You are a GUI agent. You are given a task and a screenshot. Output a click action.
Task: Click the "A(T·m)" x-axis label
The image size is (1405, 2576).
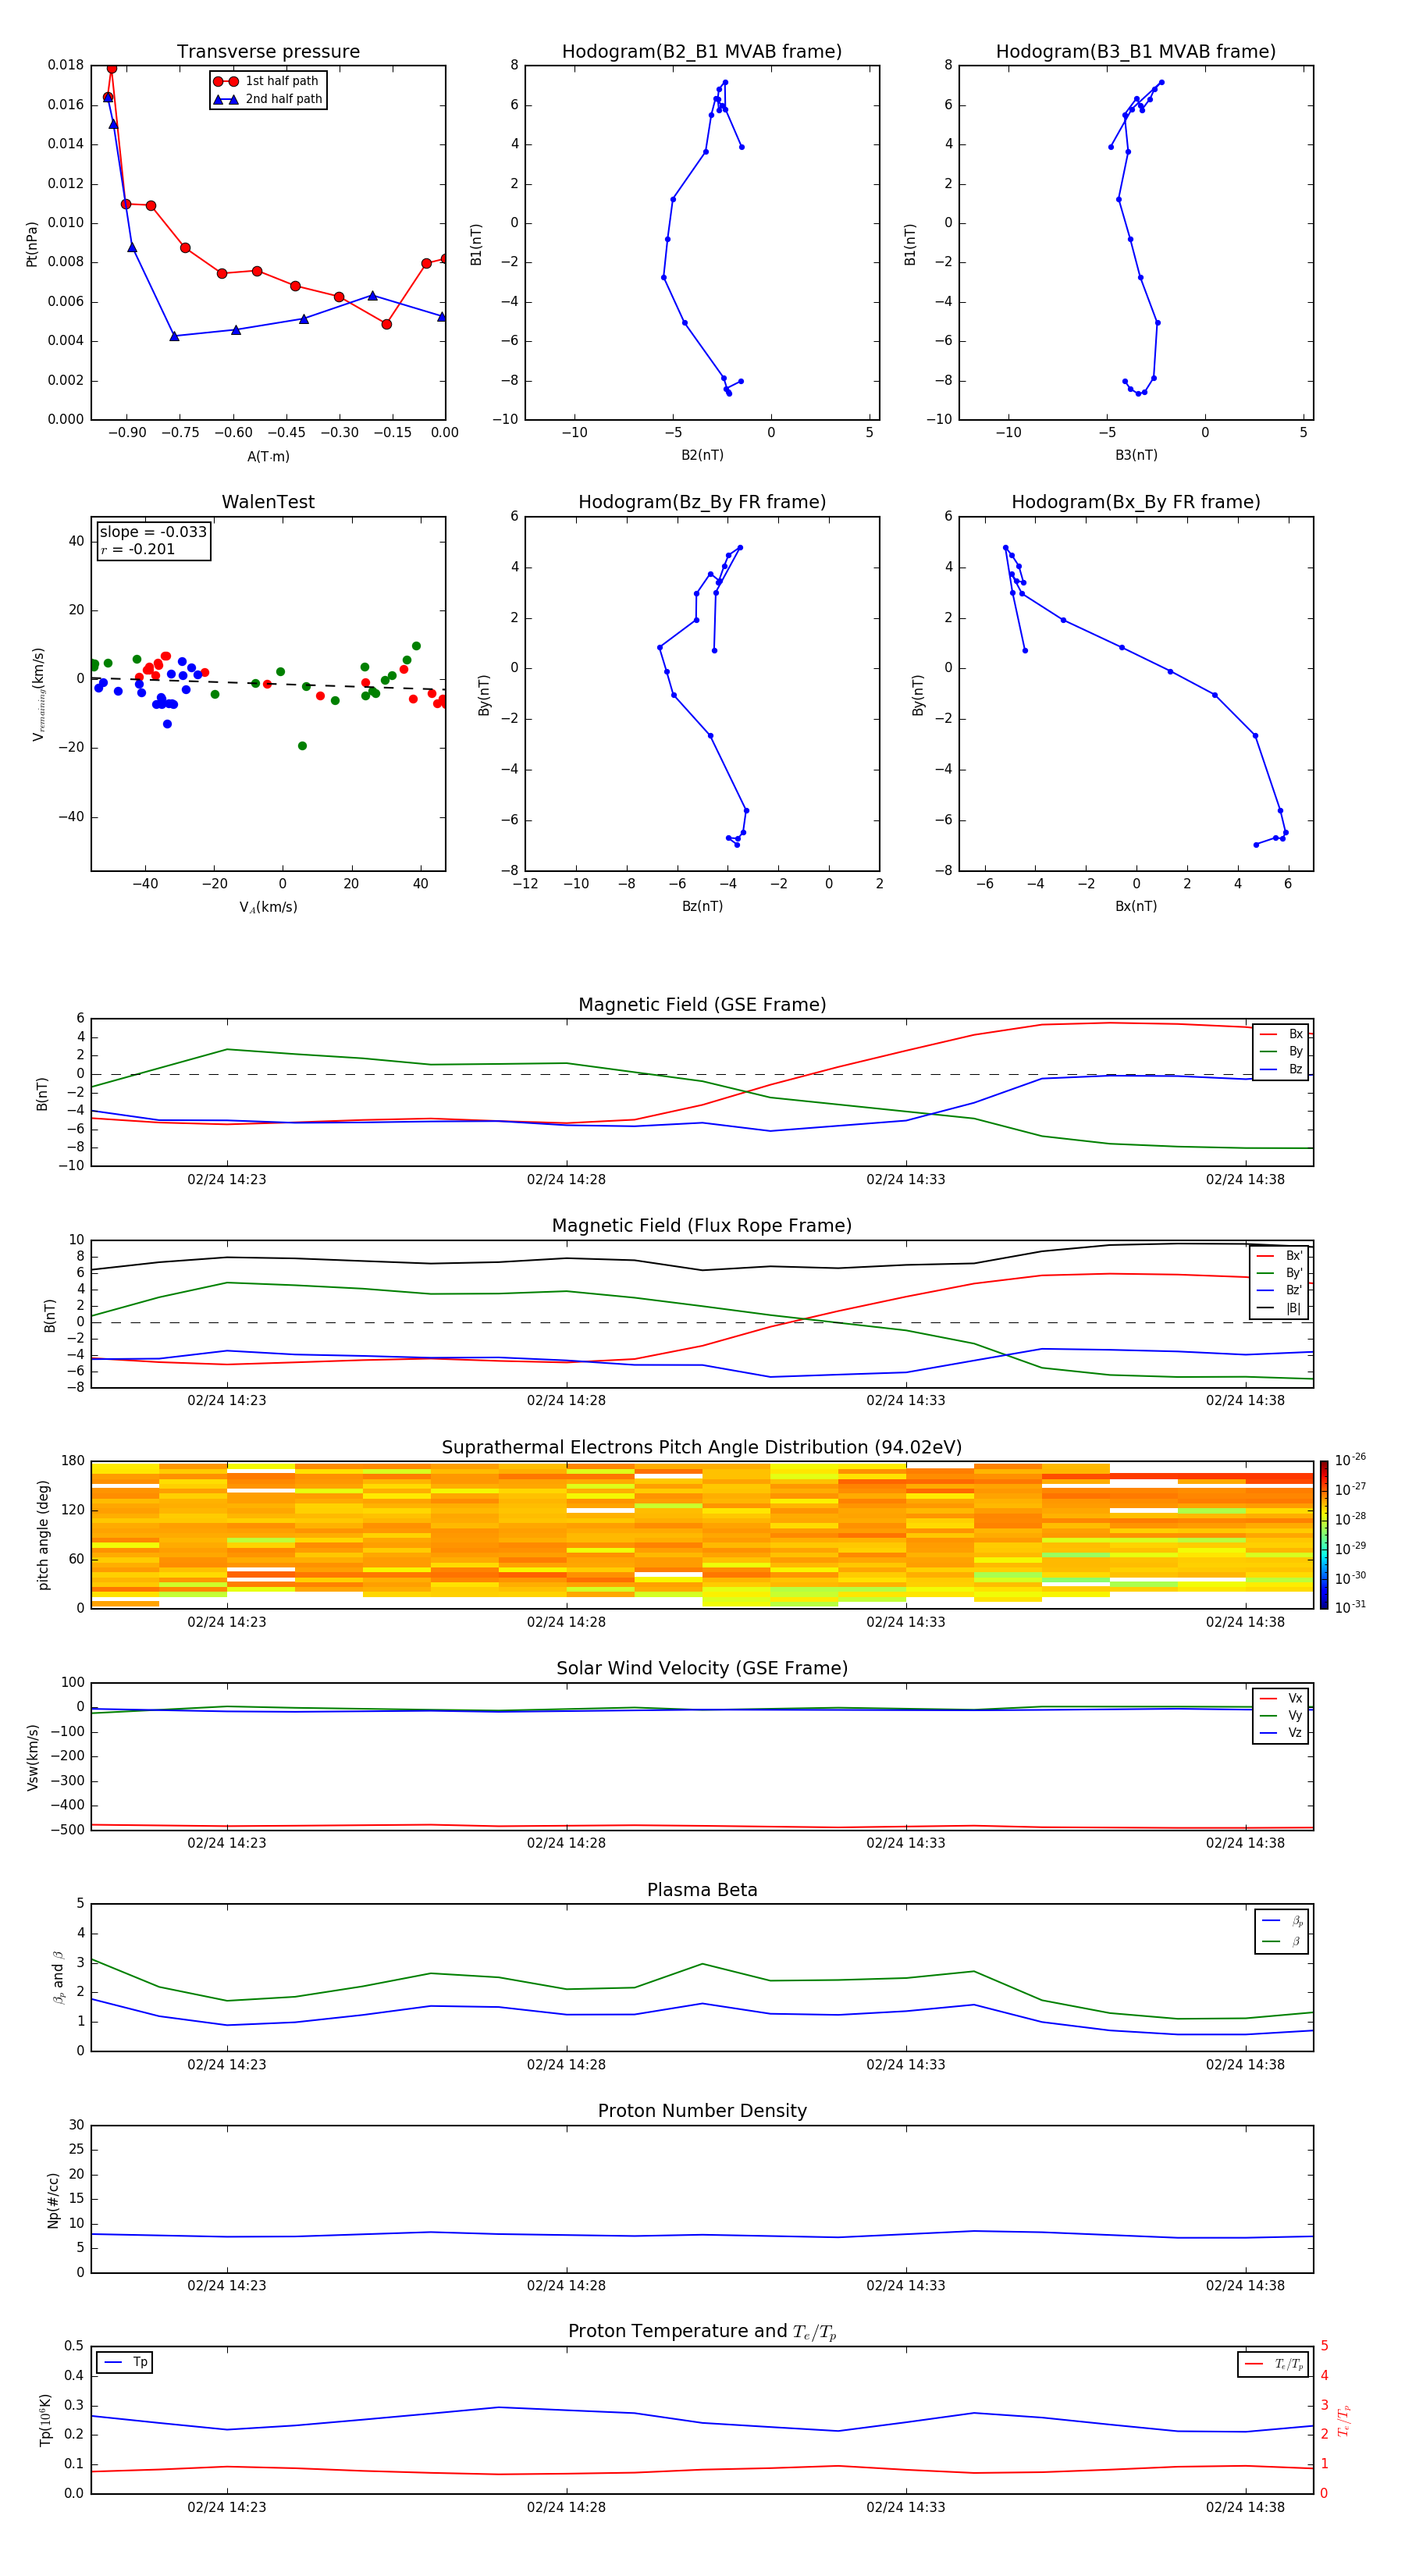click(268, 457)
